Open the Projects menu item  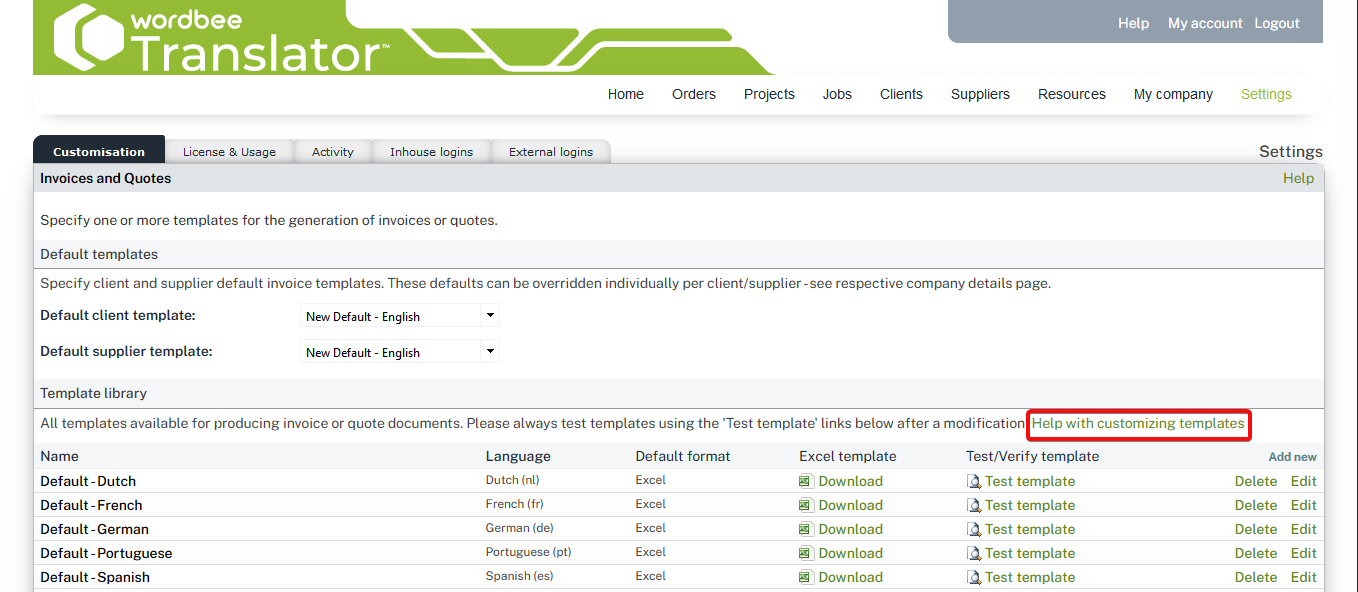[x=769, y=94]
